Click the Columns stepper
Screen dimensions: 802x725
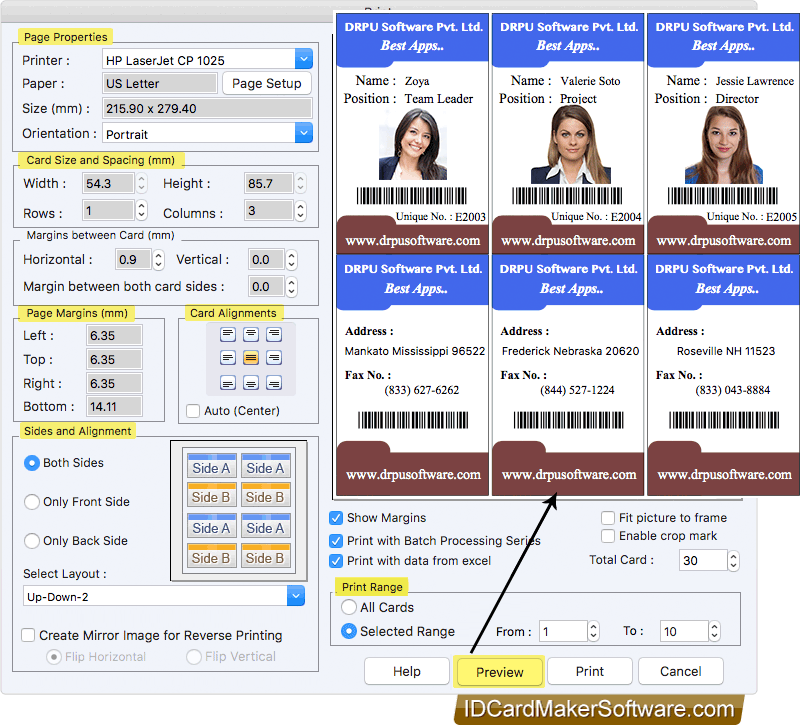(301, 210)
